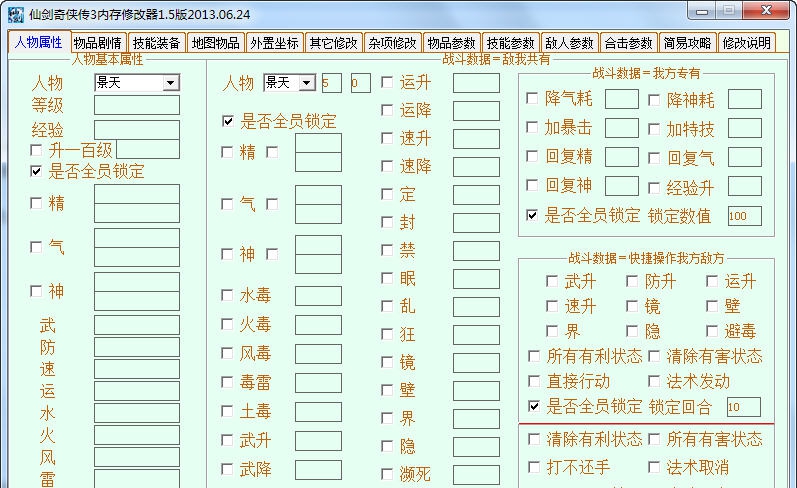Check the 精 box in basic attributes
797x488 pixels.
[x=36, y=203]
